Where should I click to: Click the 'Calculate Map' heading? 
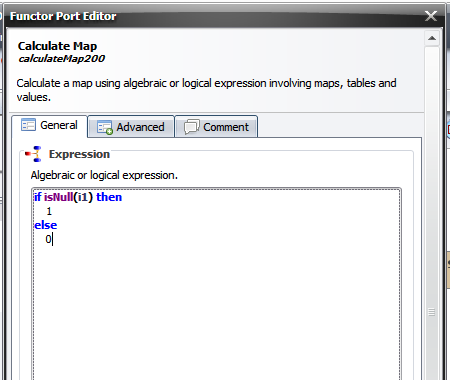tap(57, 46)
